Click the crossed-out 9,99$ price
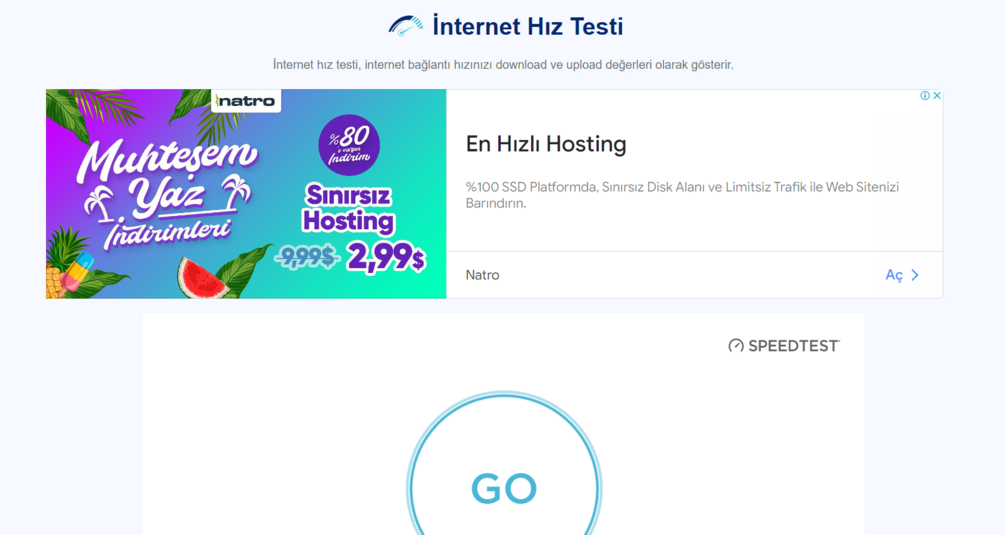The width and height of the screenshot is (1005, 535). tap(307, 257)
